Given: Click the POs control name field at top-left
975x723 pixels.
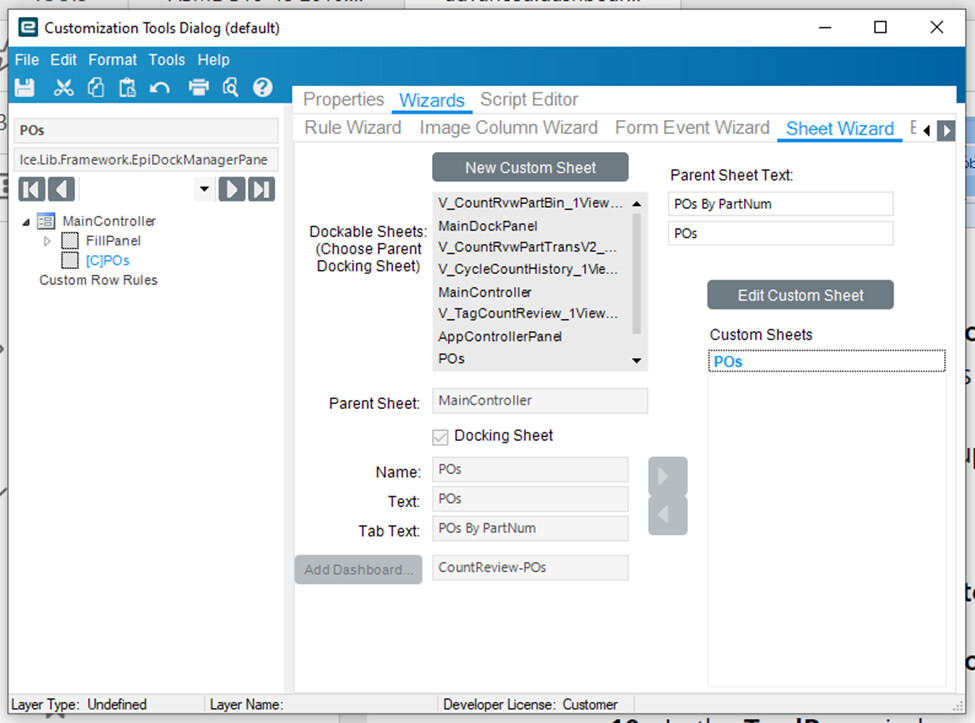Looking at the screenshot, I should pyautogui.click(x=146, y=131).
